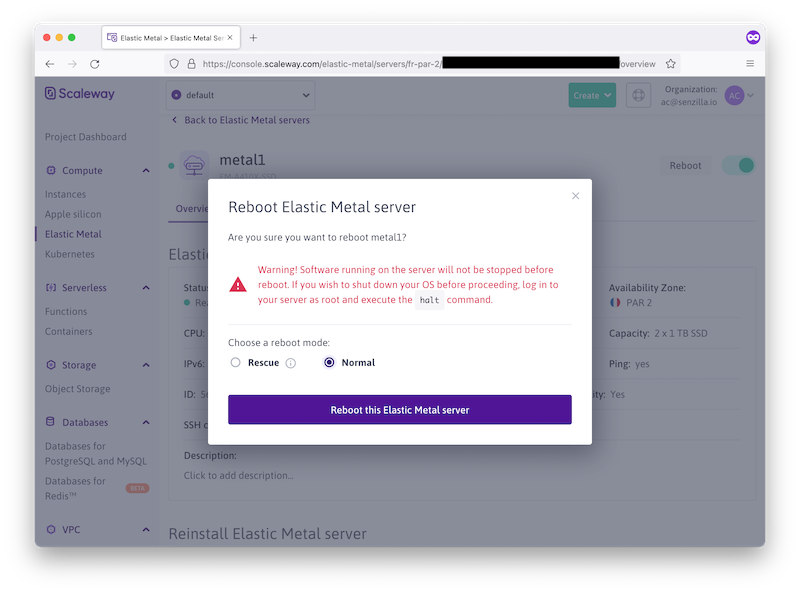Image resolution: width=800 pixels, height=593 pixels.
Task: Click the shield tracking protection icon
Action: tap(174, 64)
